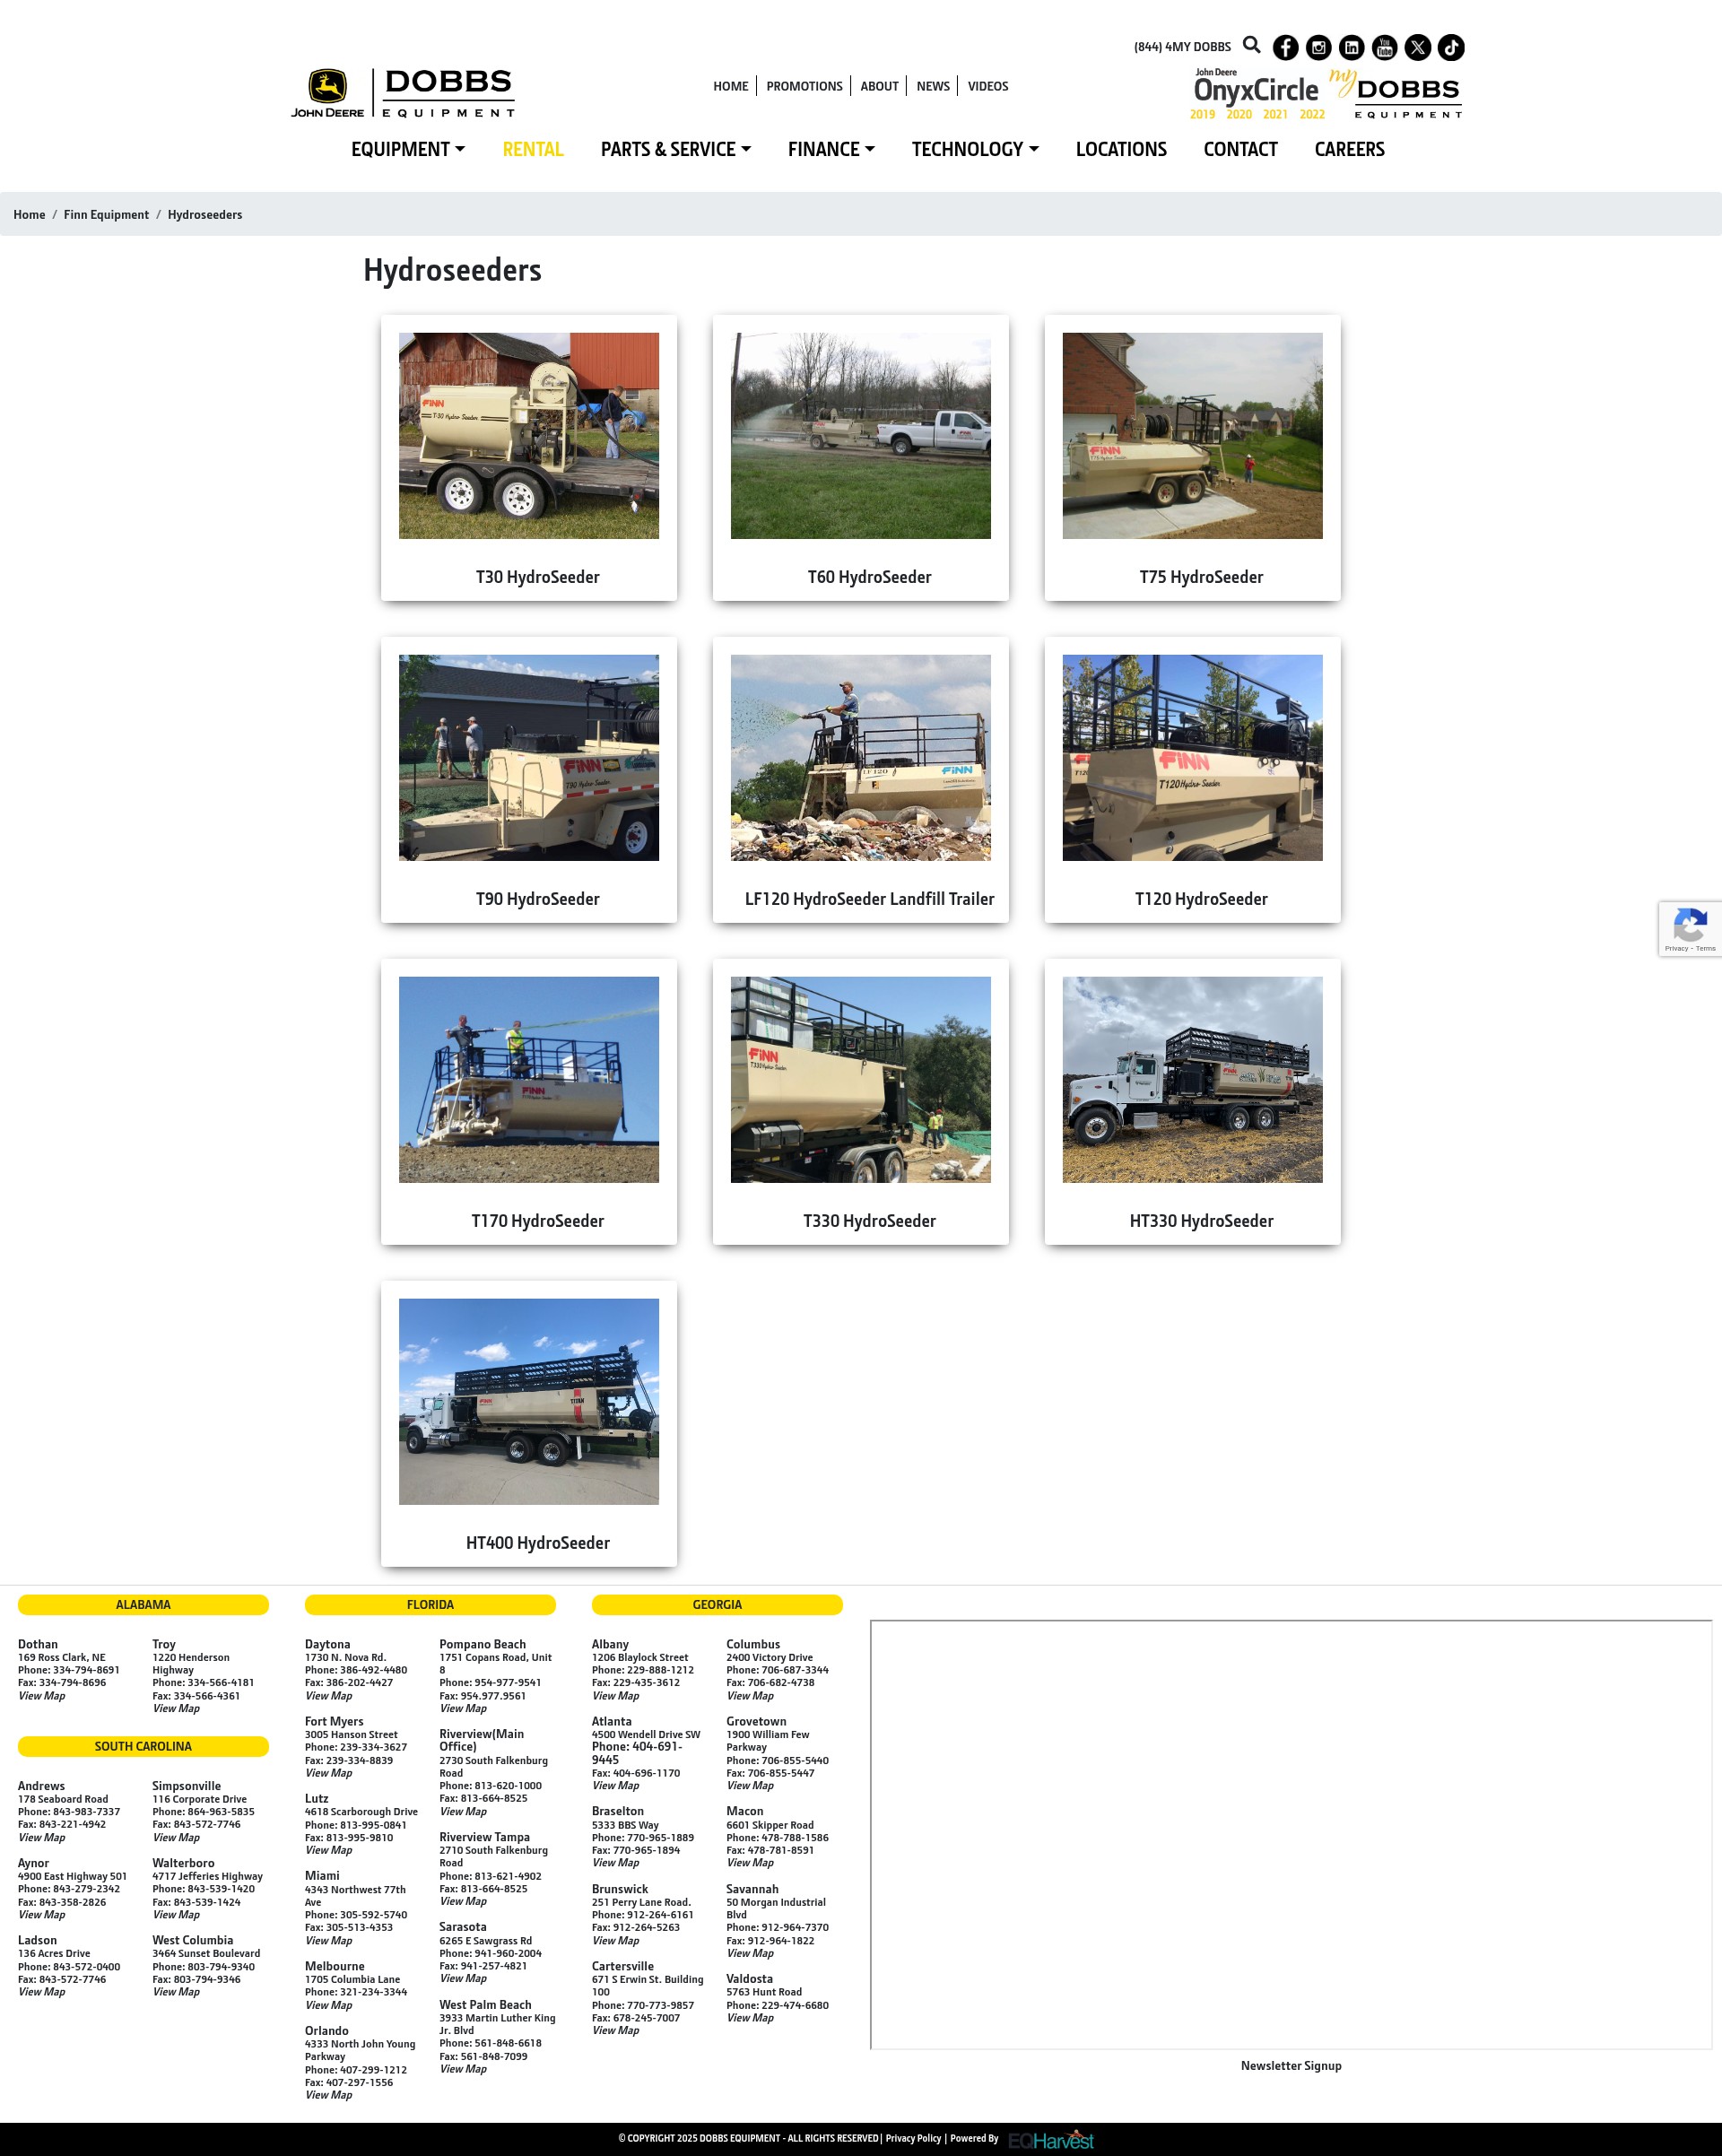This screenshot has height=2156, width=1722.
Task: Open the T30 HydroSeeder photo
Action: [529, 436]
